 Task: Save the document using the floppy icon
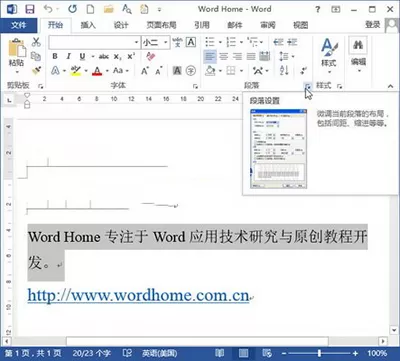[x=30, y=9]
